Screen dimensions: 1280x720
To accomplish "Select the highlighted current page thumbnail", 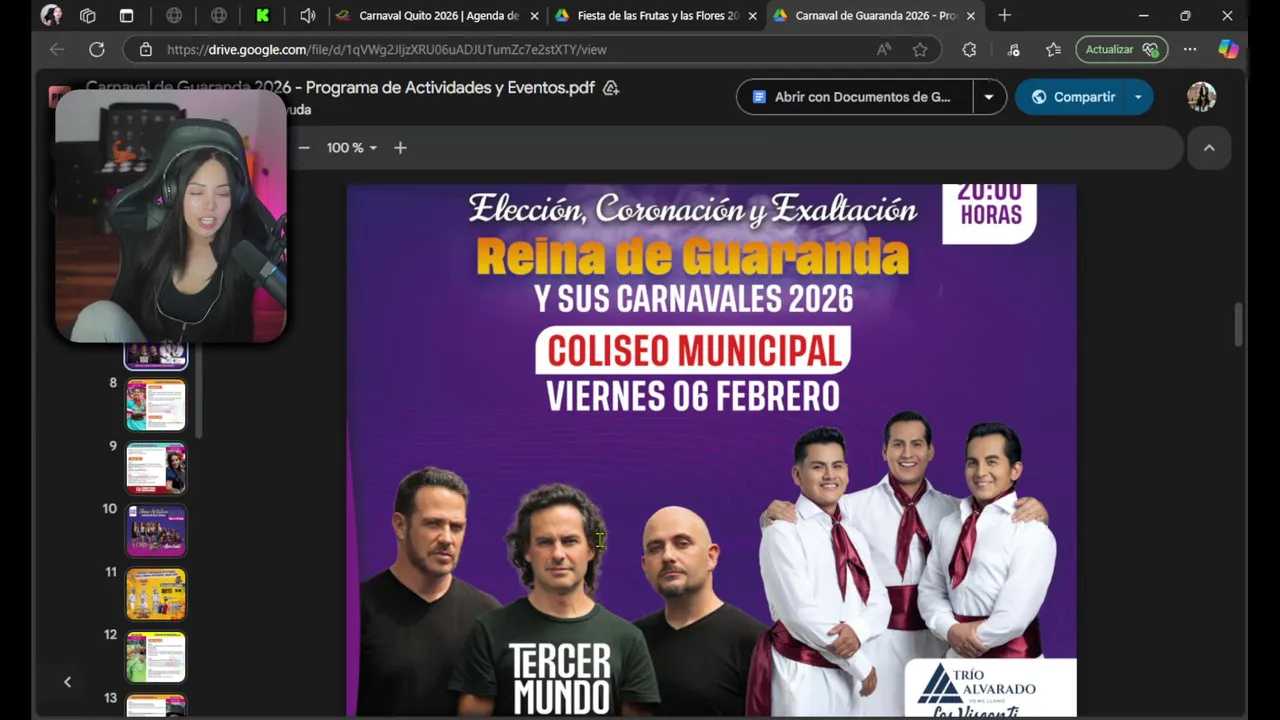I will coord(156,355).
